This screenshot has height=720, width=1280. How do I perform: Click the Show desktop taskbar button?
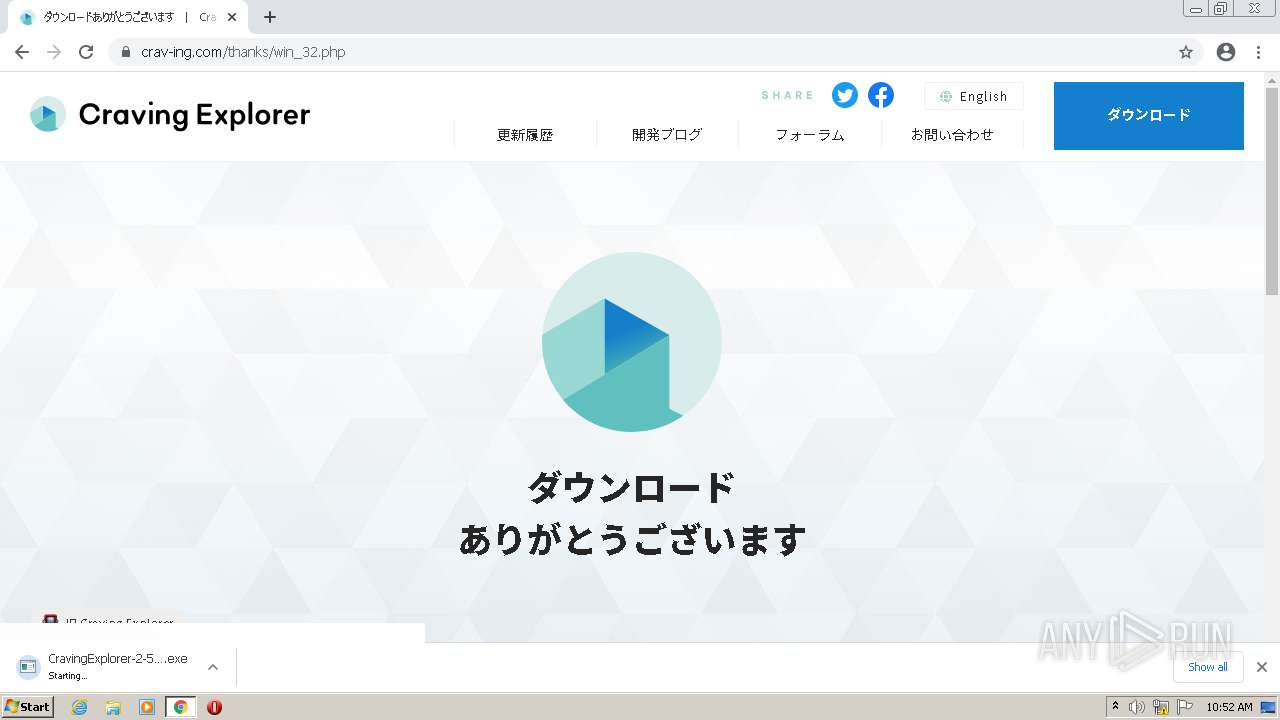pyautogui.click(x=1269, y=707)
